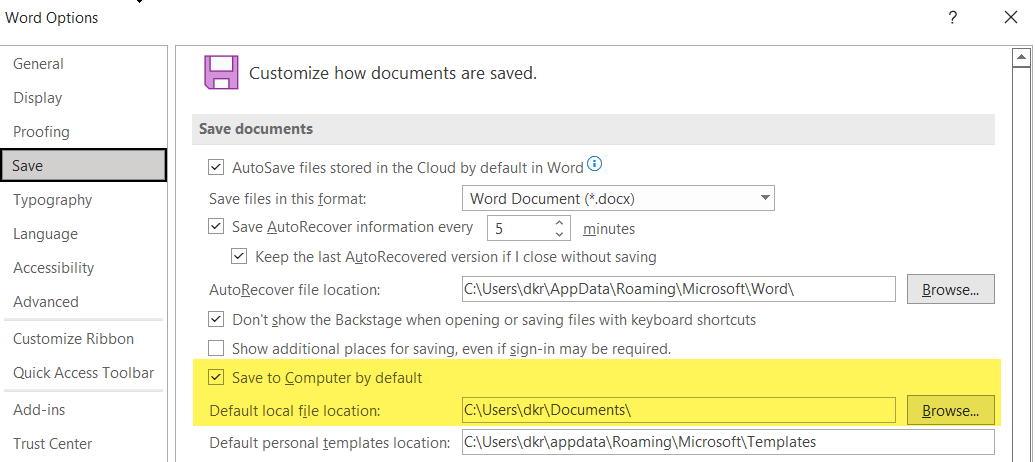Click the vertical scrollbar track
The image size is (1035, 462).
(1022, 264)
